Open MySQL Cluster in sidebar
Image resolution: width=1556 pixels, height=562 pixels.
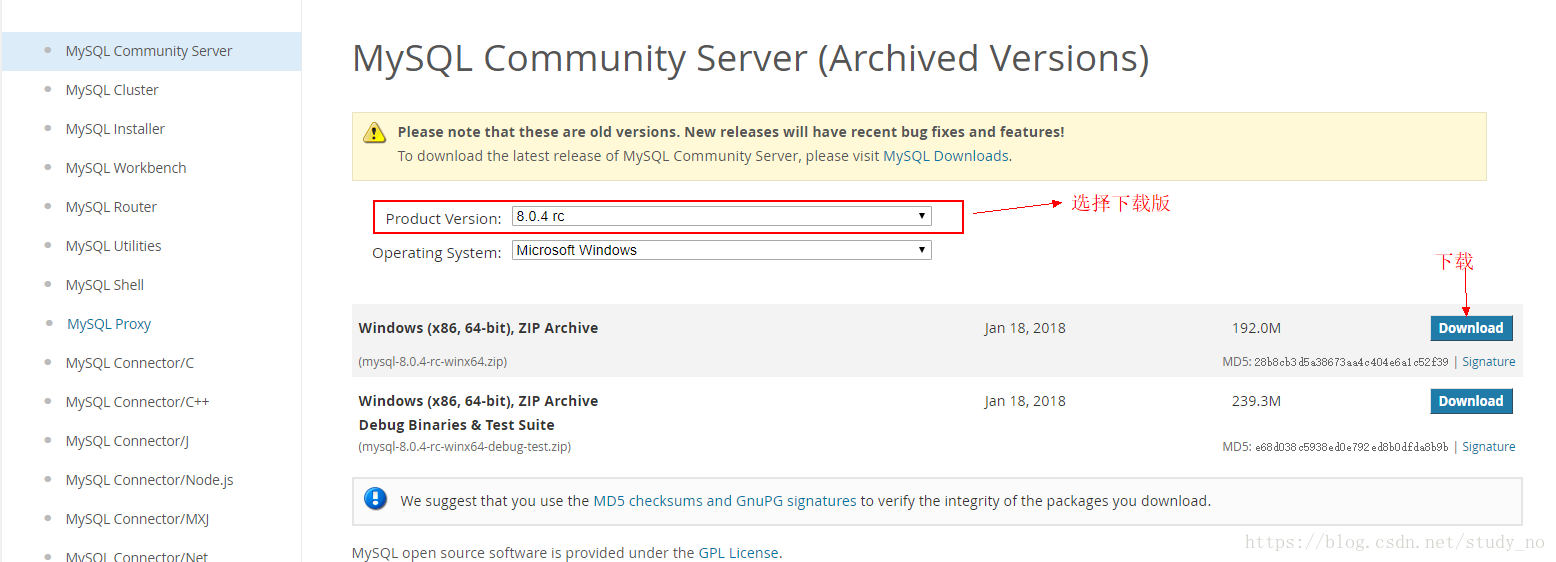tap(112, 90)
